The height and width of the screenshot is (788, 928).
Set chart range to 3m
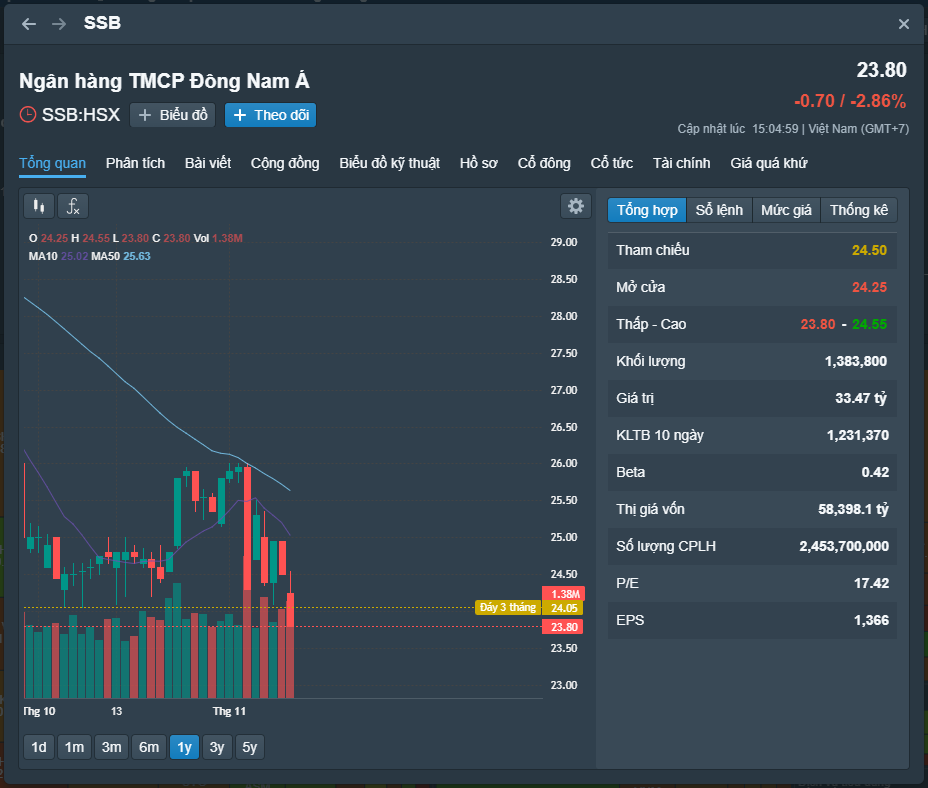pos(111,747)
